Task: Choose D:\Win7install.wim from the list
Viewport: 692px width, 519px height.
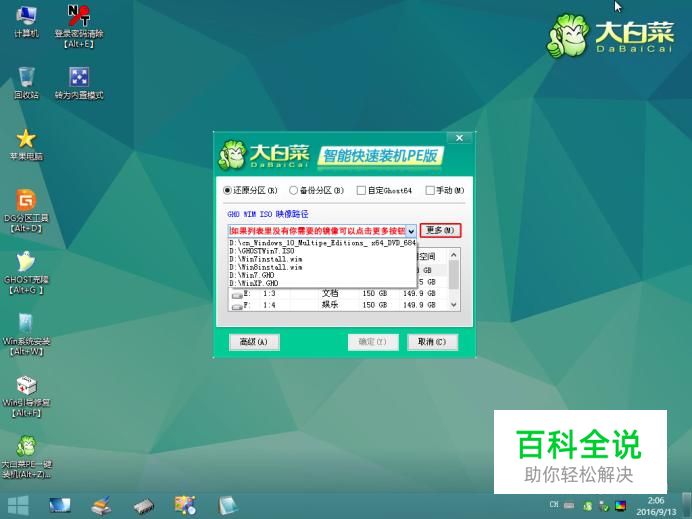Action: [323, 259]
